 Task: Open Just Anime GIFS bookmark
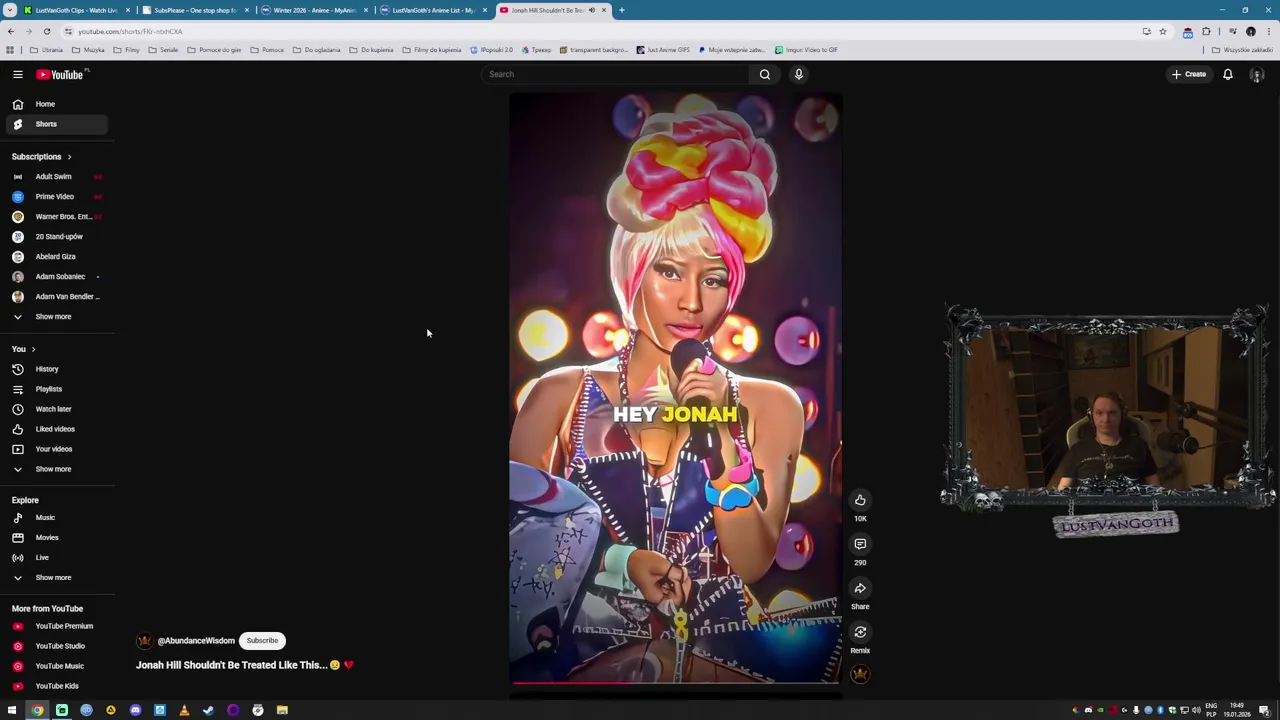[x=663, y=50]
